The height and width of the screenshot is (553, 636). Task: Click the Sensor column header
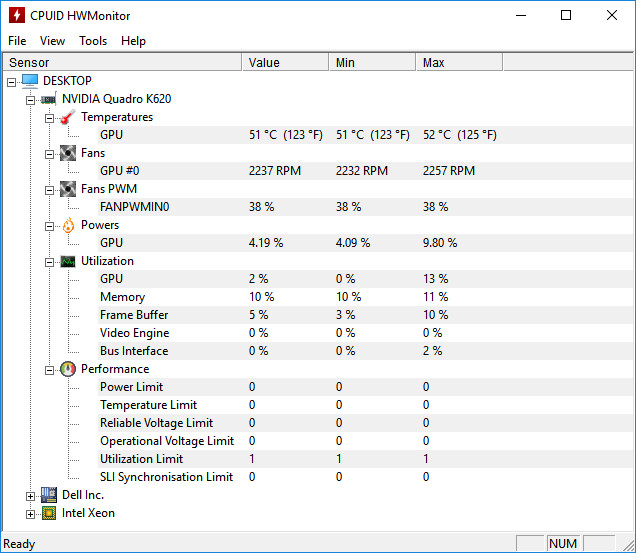tap(122, 62)
